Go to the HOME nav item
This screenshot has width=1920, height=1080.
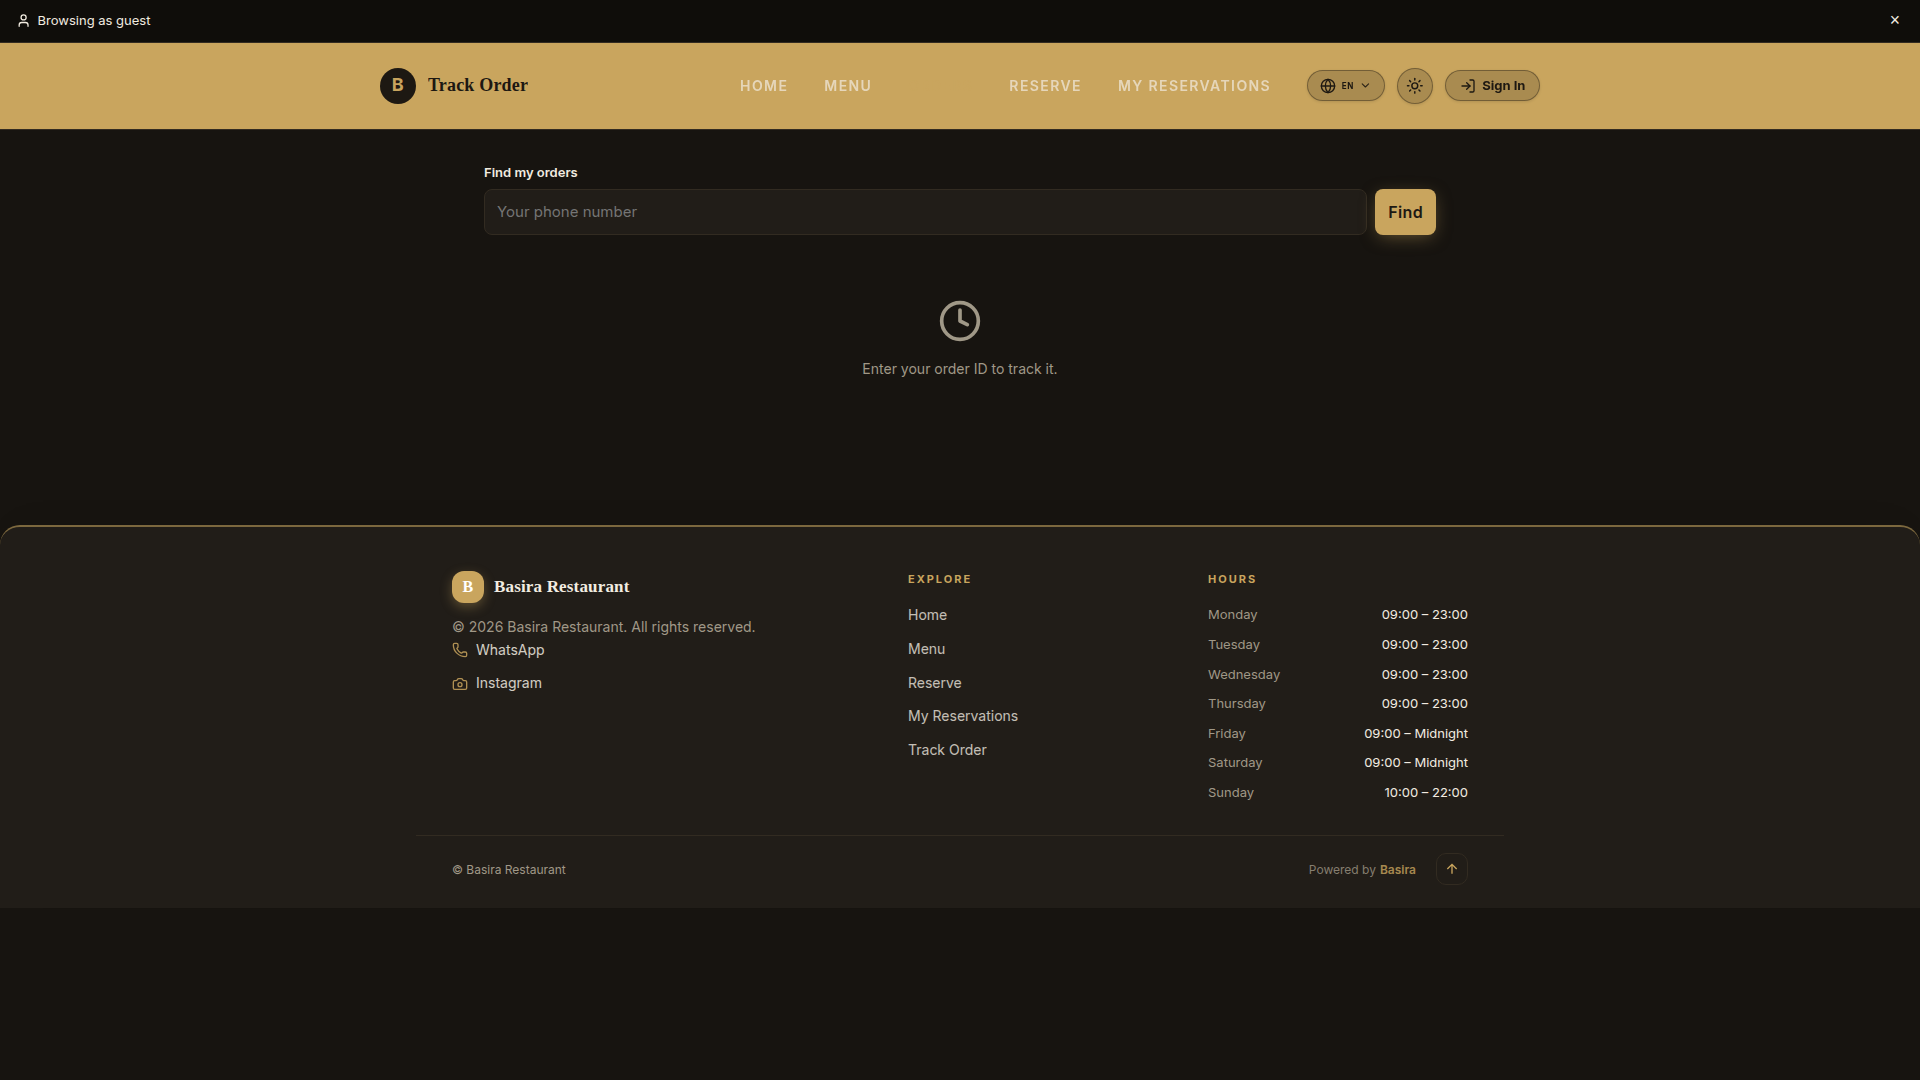coord(763,86)
